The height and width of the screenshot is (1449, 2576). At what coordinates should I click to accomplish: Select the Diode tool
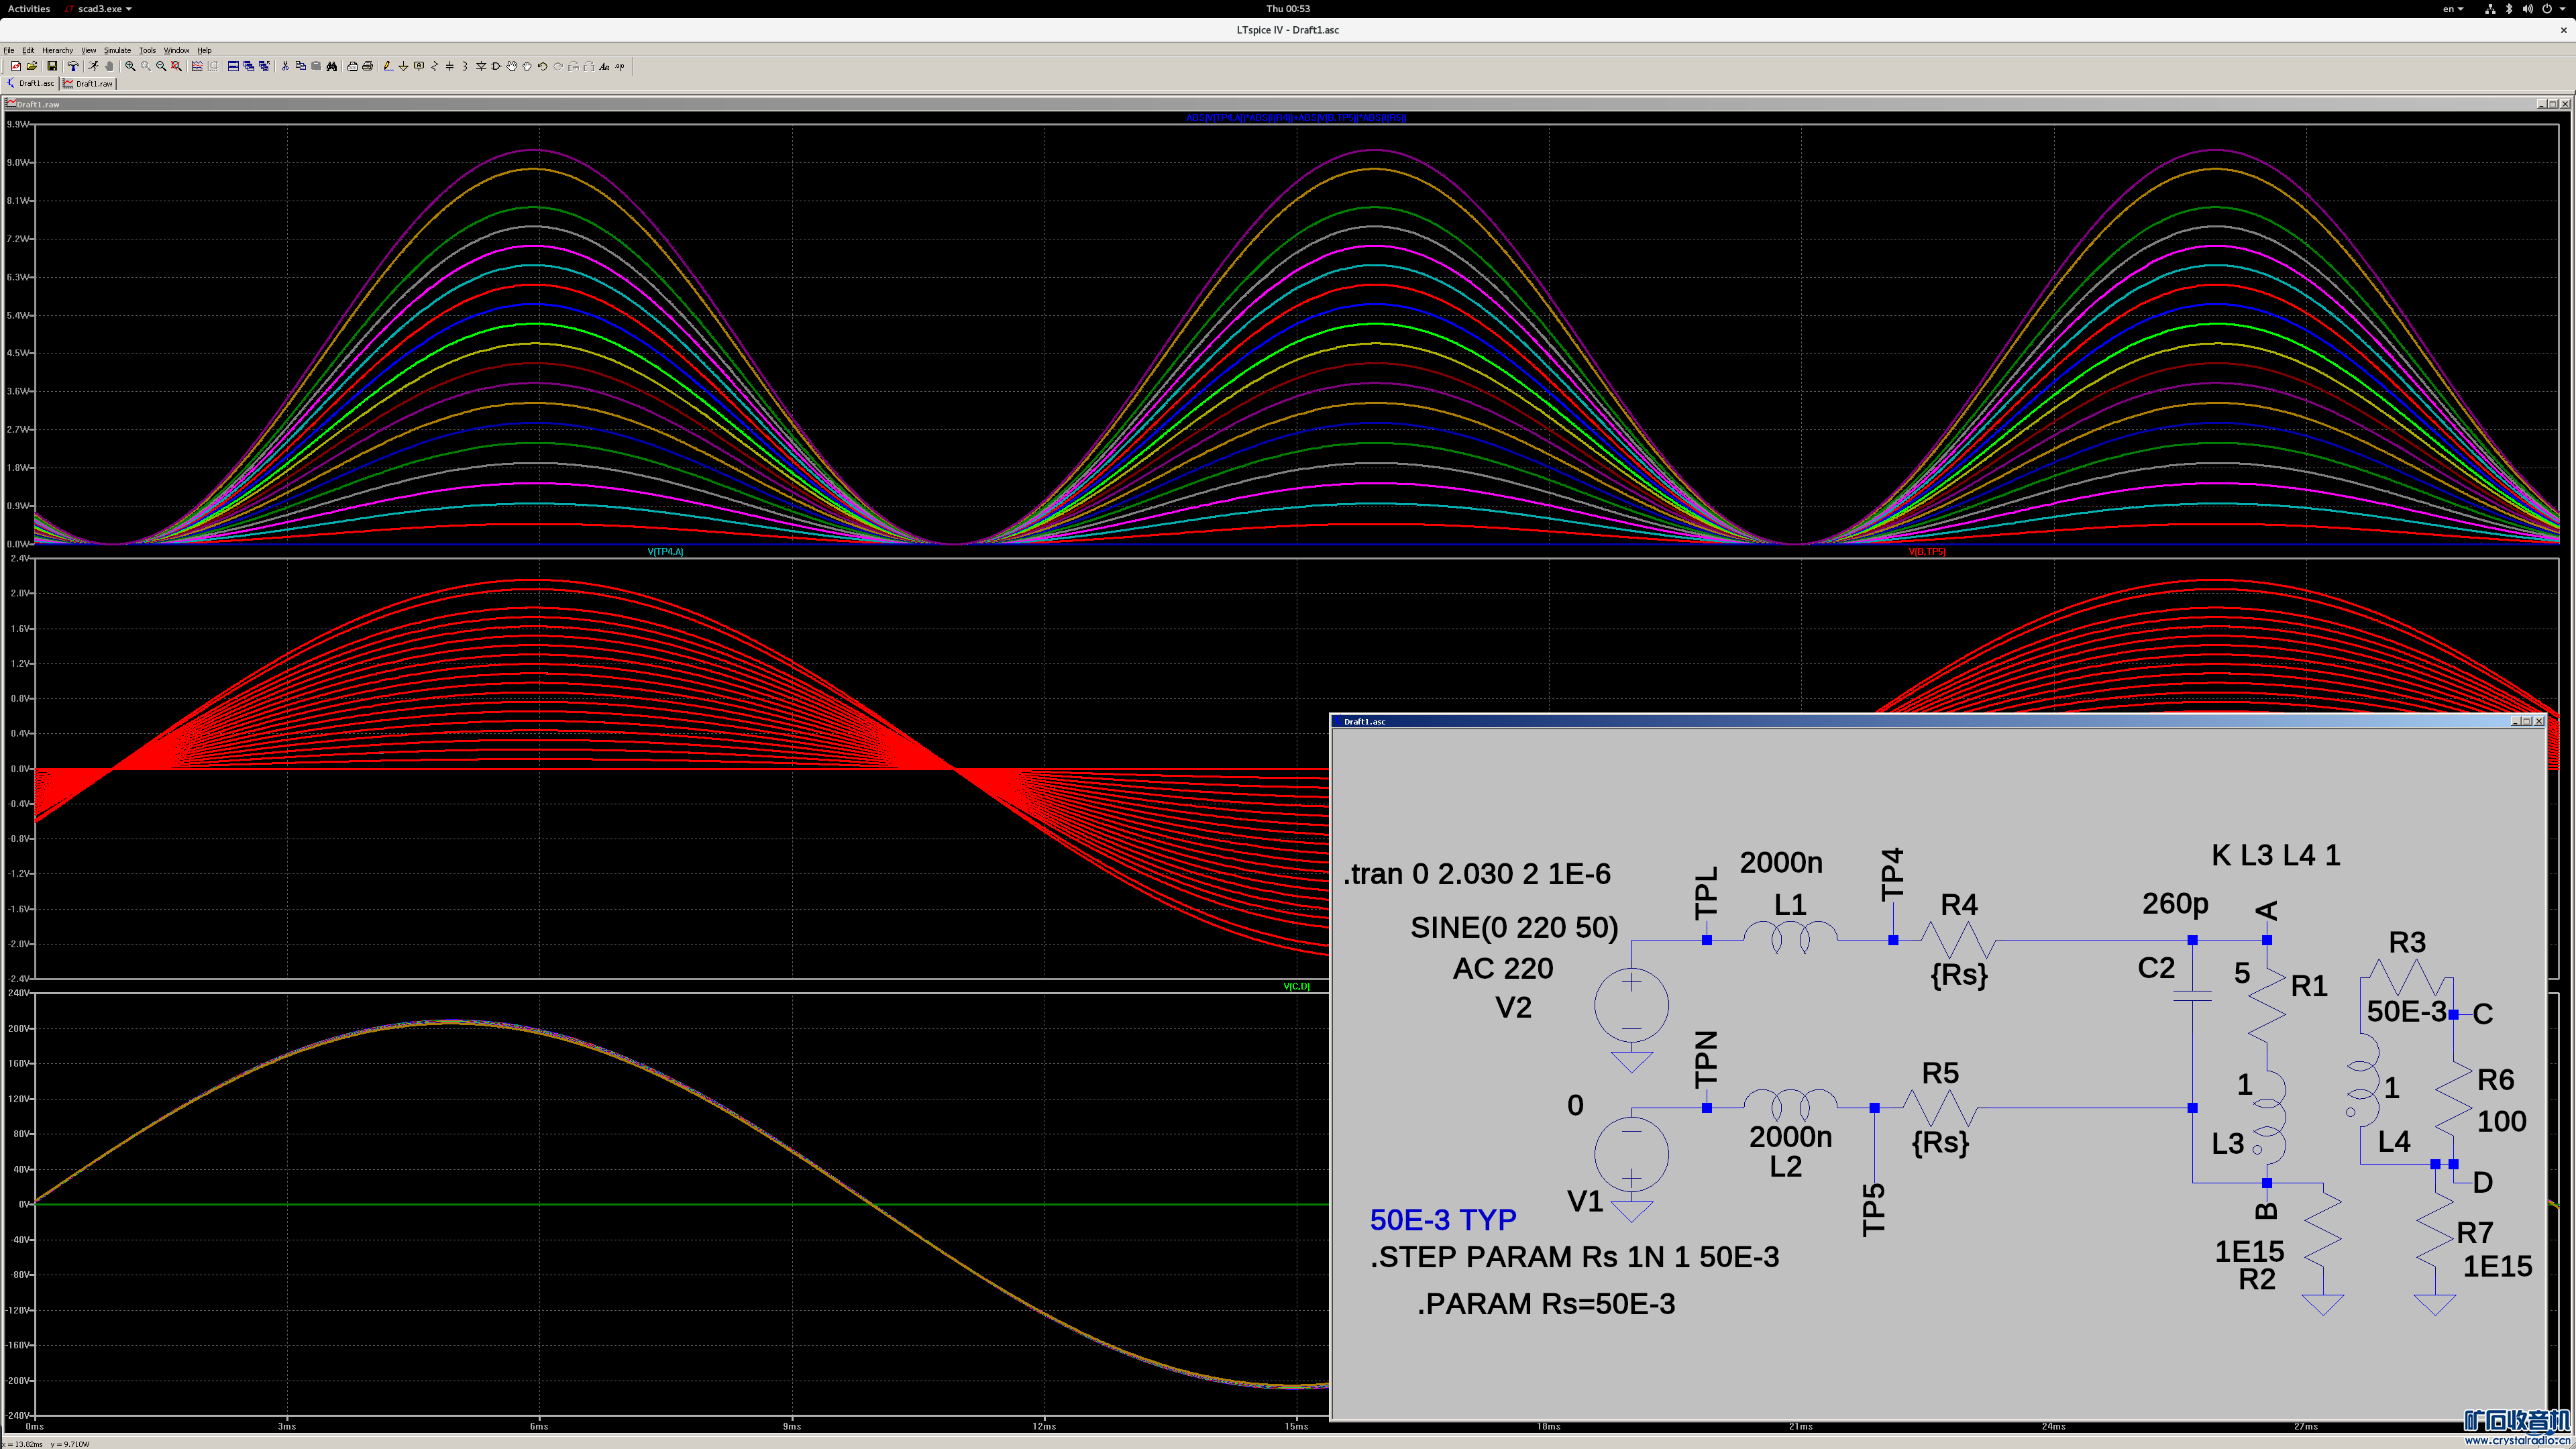(x=481, y=66)
